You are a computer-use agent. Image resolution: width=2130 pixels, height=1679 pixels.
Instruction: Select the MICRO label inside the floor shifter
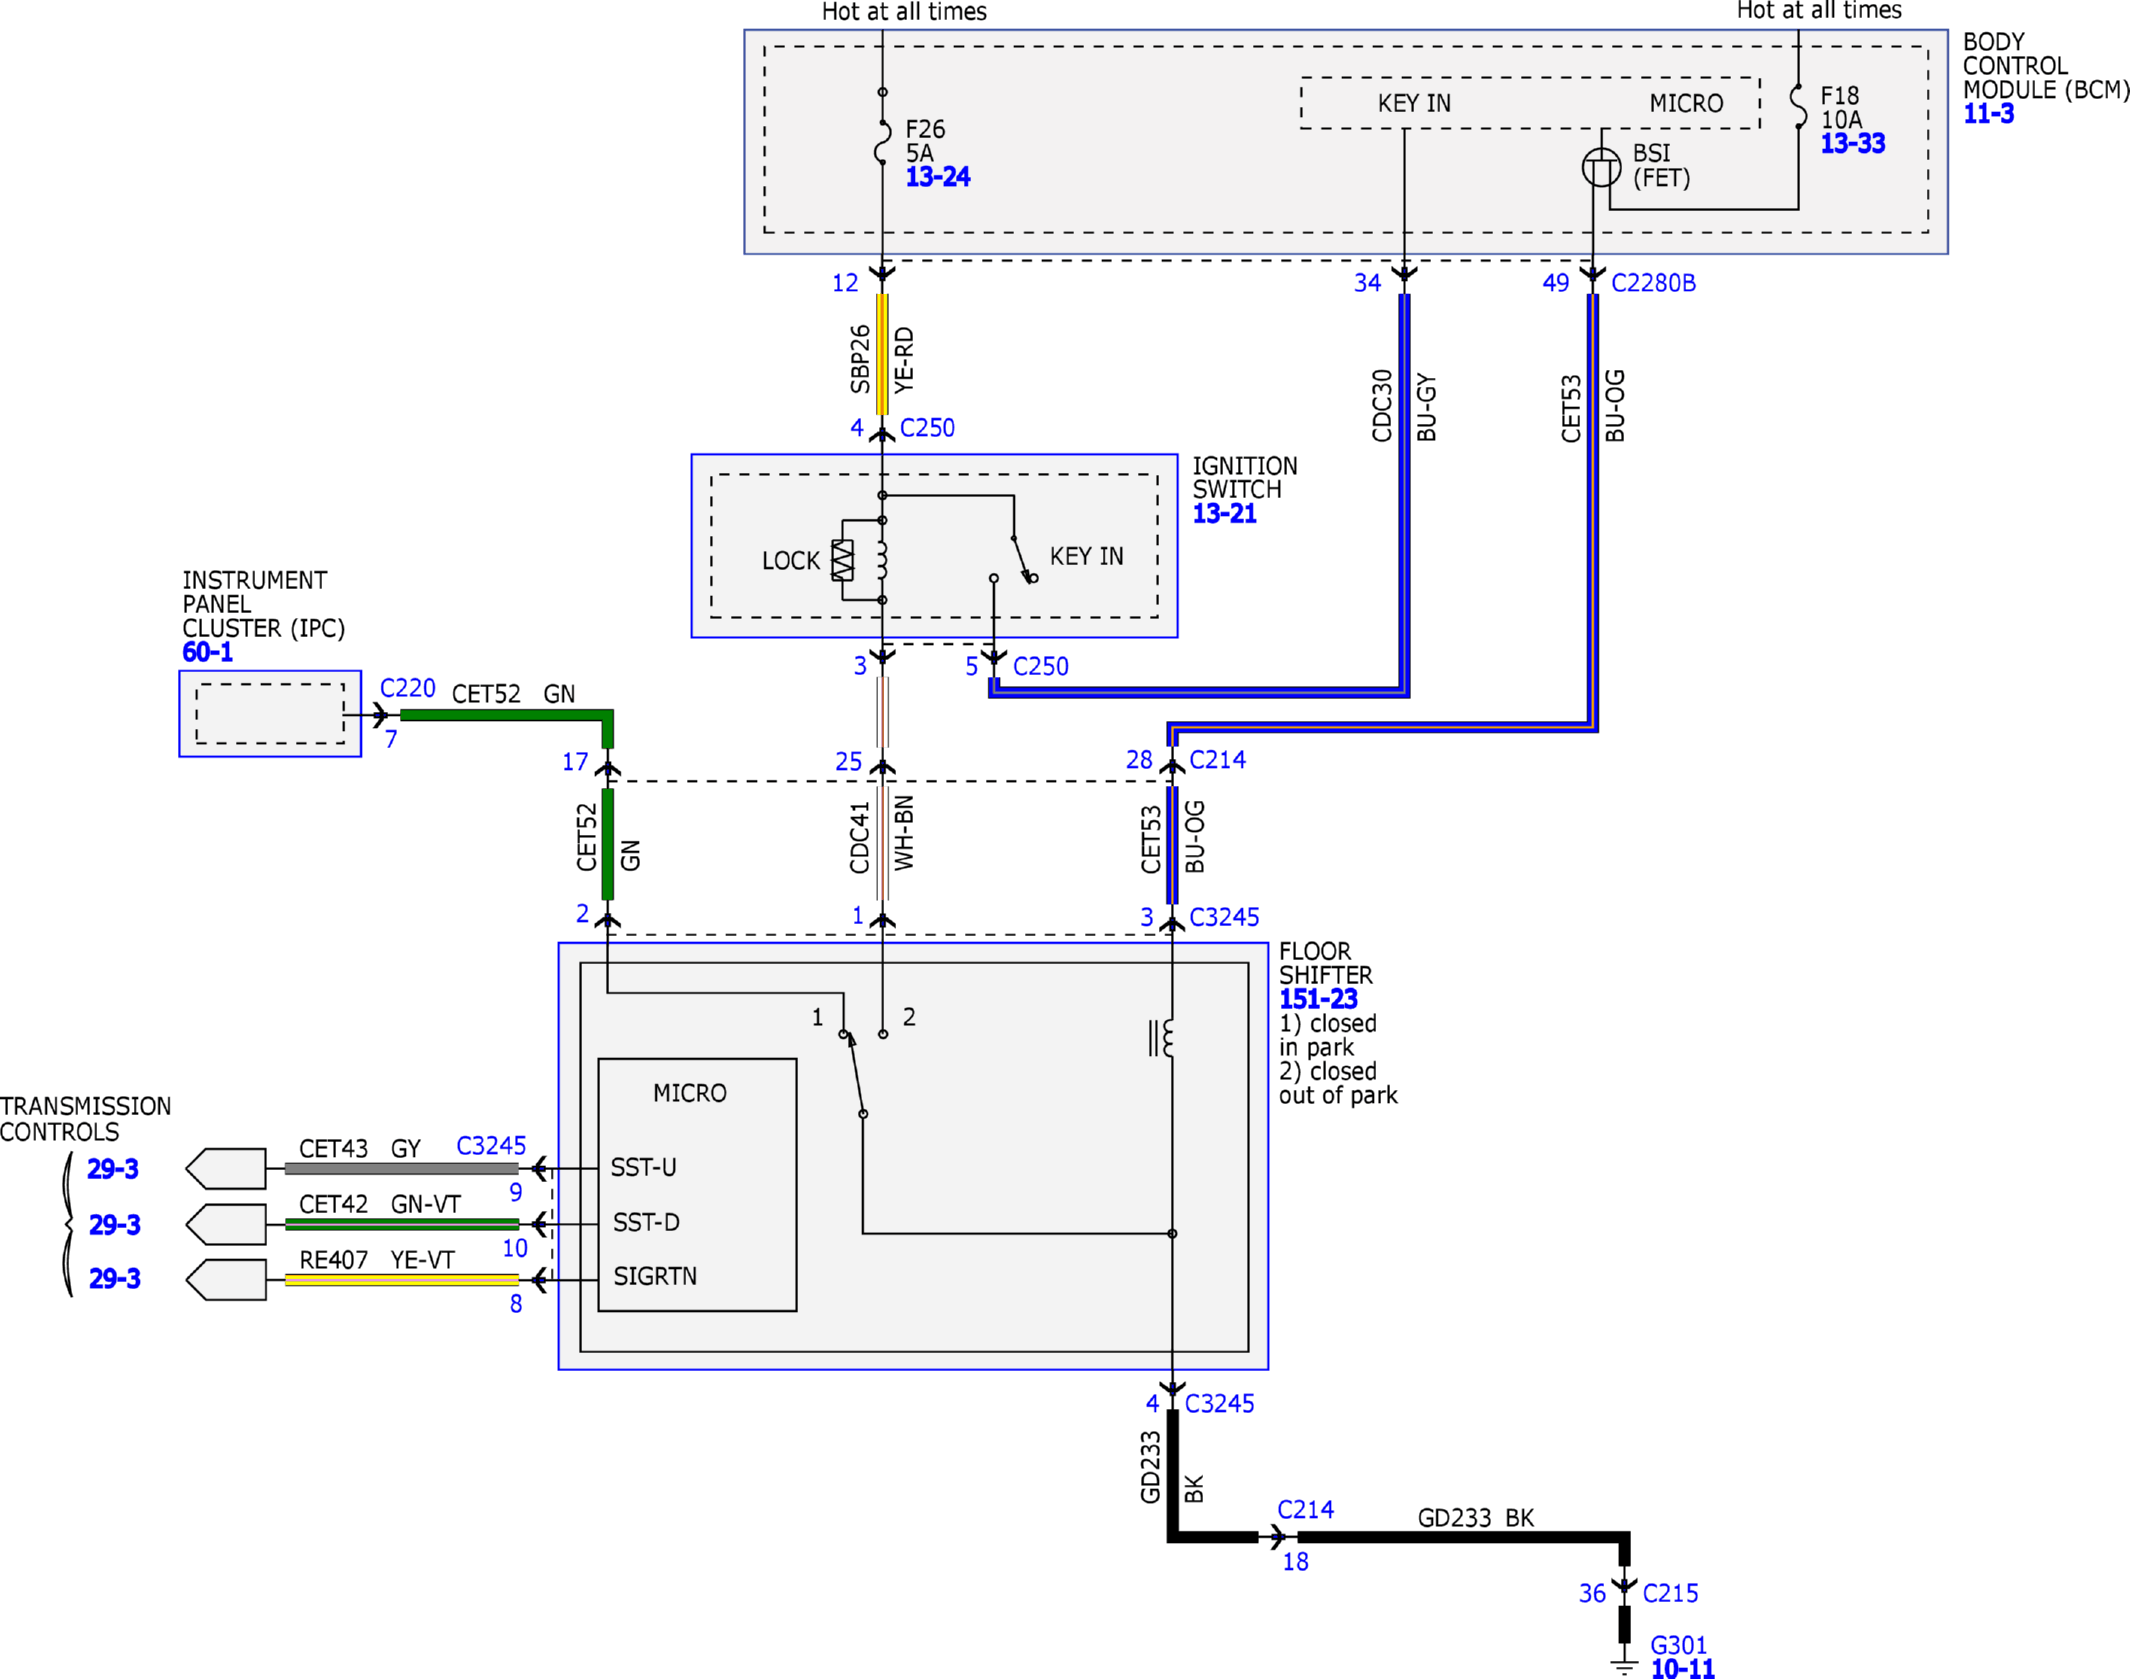(690, 1094)
